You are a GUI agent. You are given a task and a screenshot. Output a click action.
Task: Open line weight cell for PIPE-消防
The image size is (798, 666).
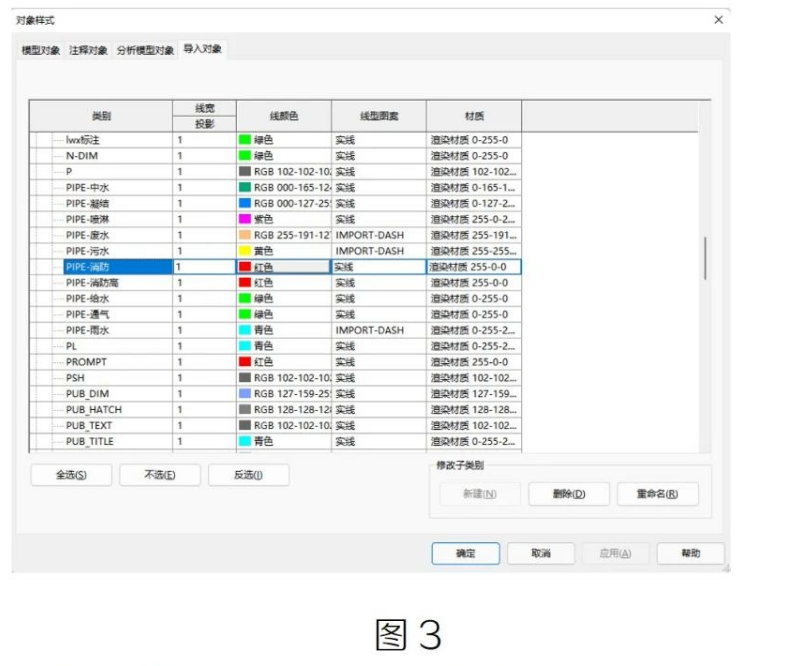pyautogui.click(x=205, y=267)
